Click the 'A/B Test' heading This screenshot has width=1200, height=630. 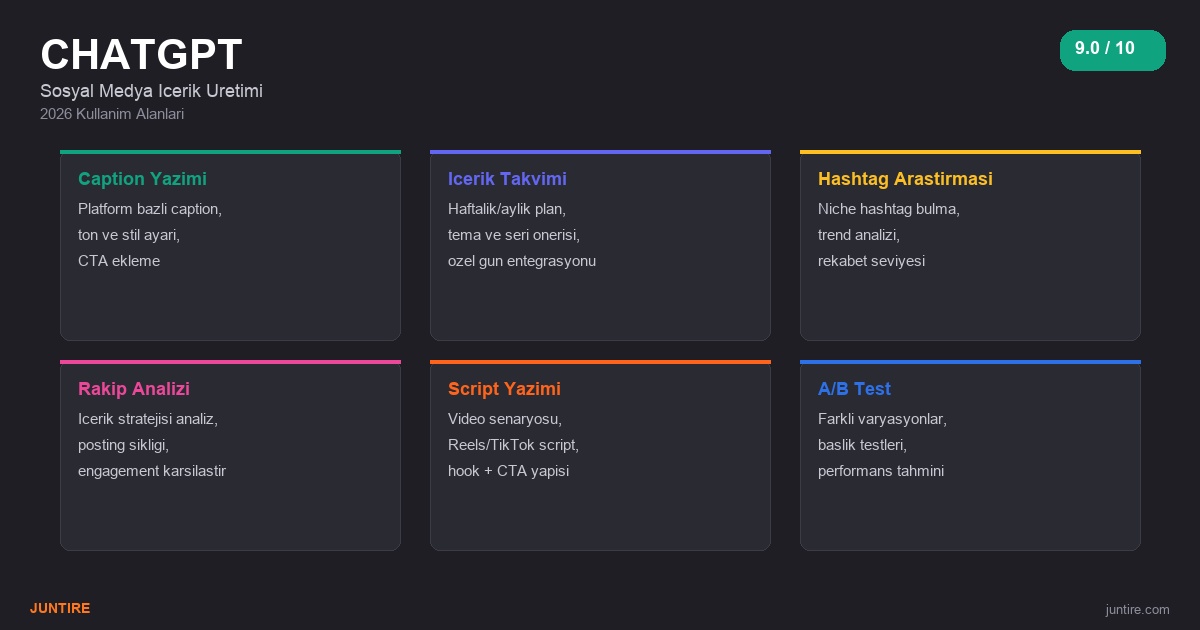pos(854,389)
